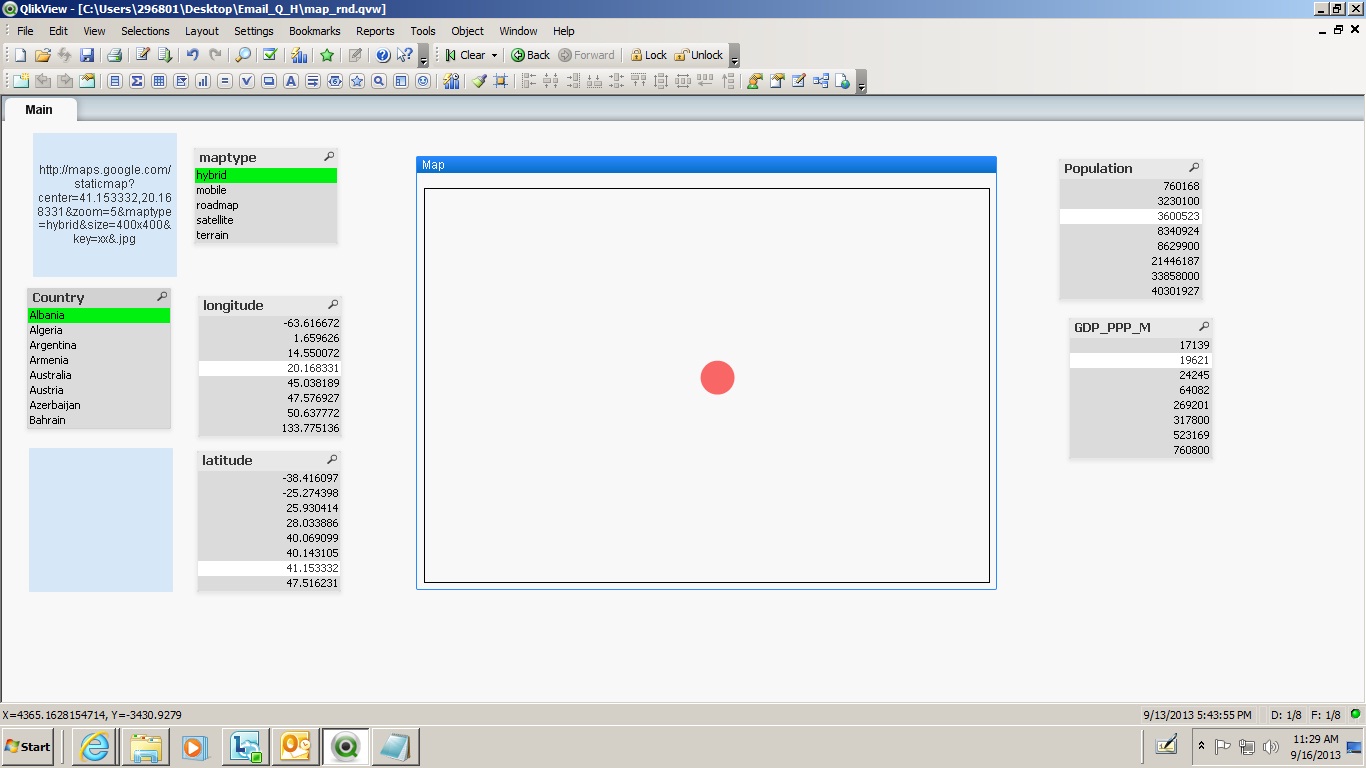1366x768 pixels.
Task: Open search in Population list box
Action: [x=1193, y=168]
